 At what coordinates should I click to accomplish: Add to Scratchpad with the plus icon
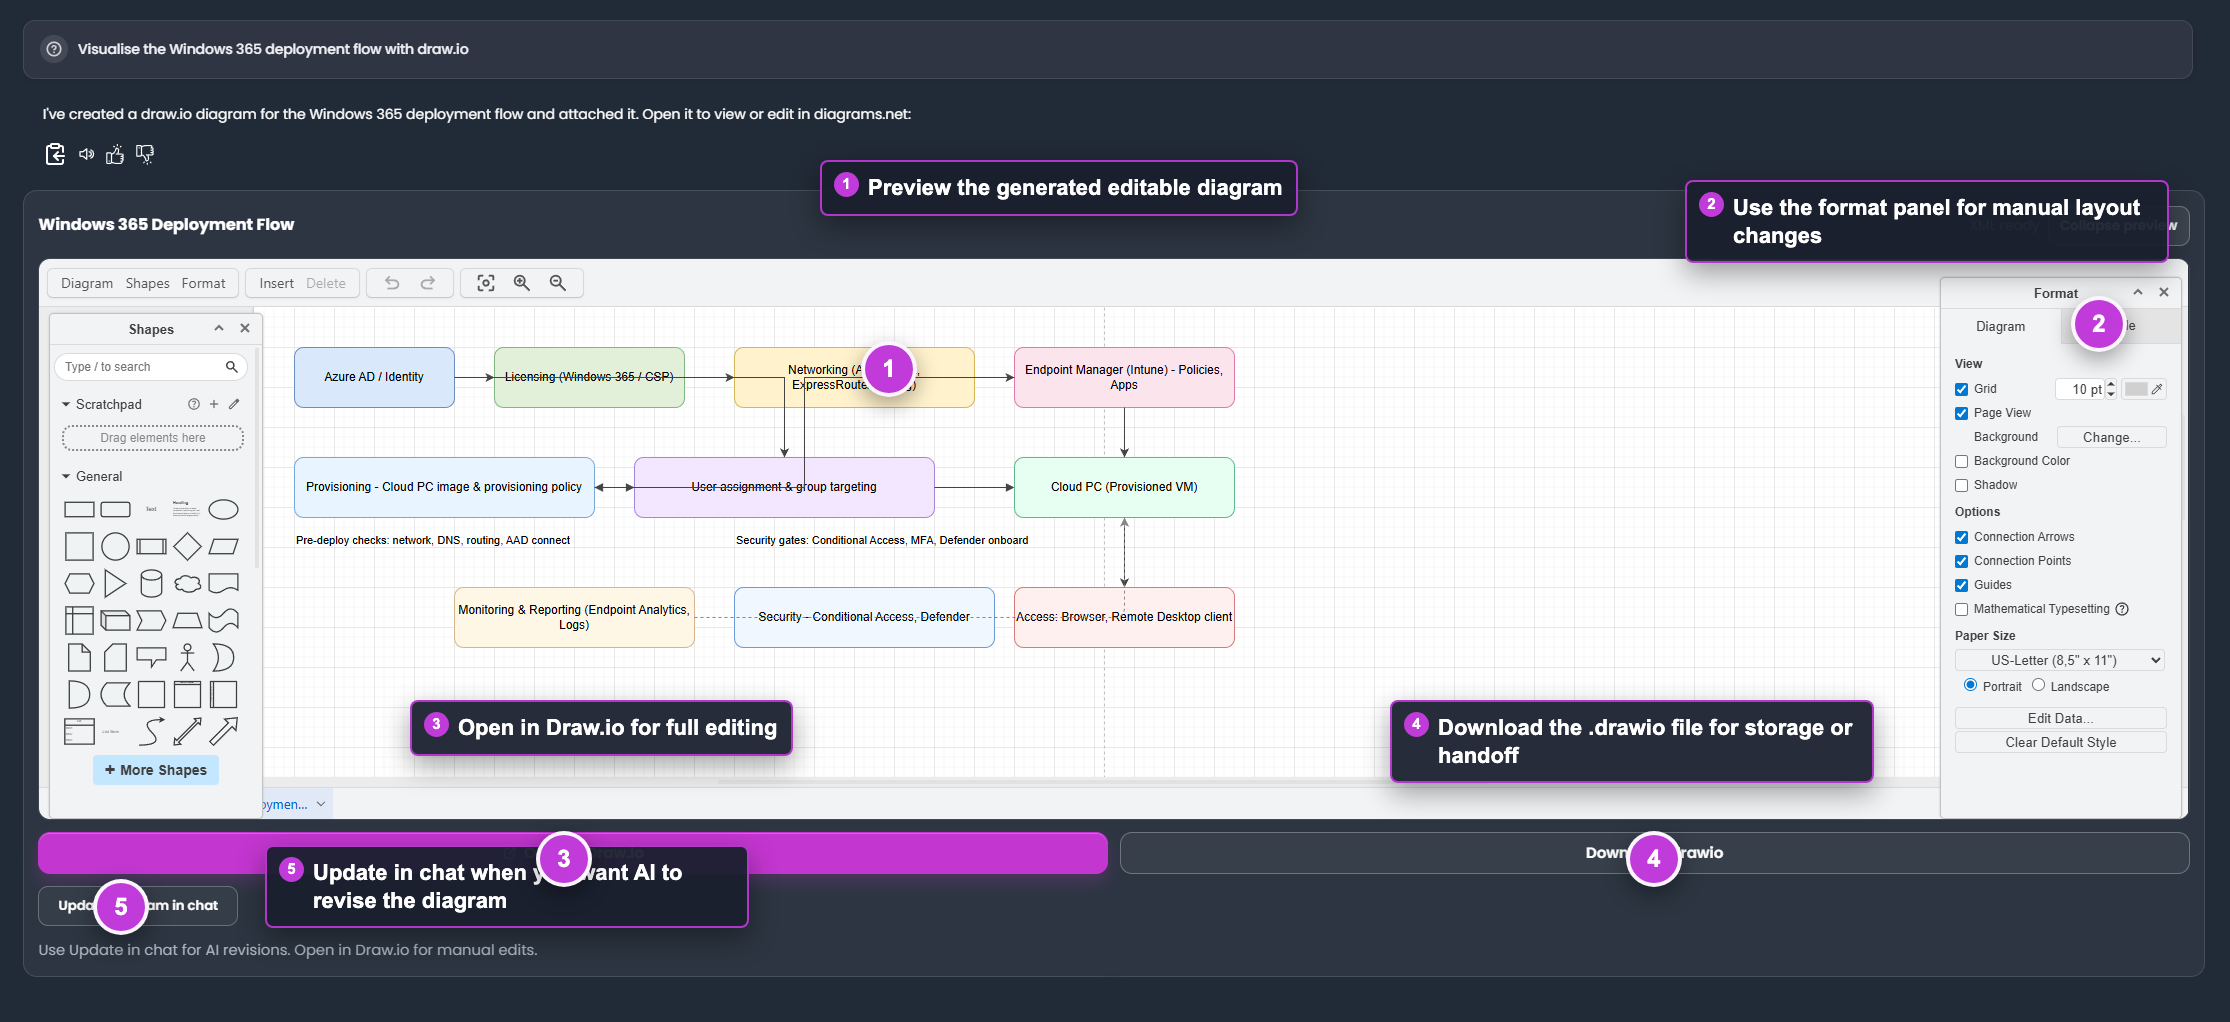(x=214, y=404)
